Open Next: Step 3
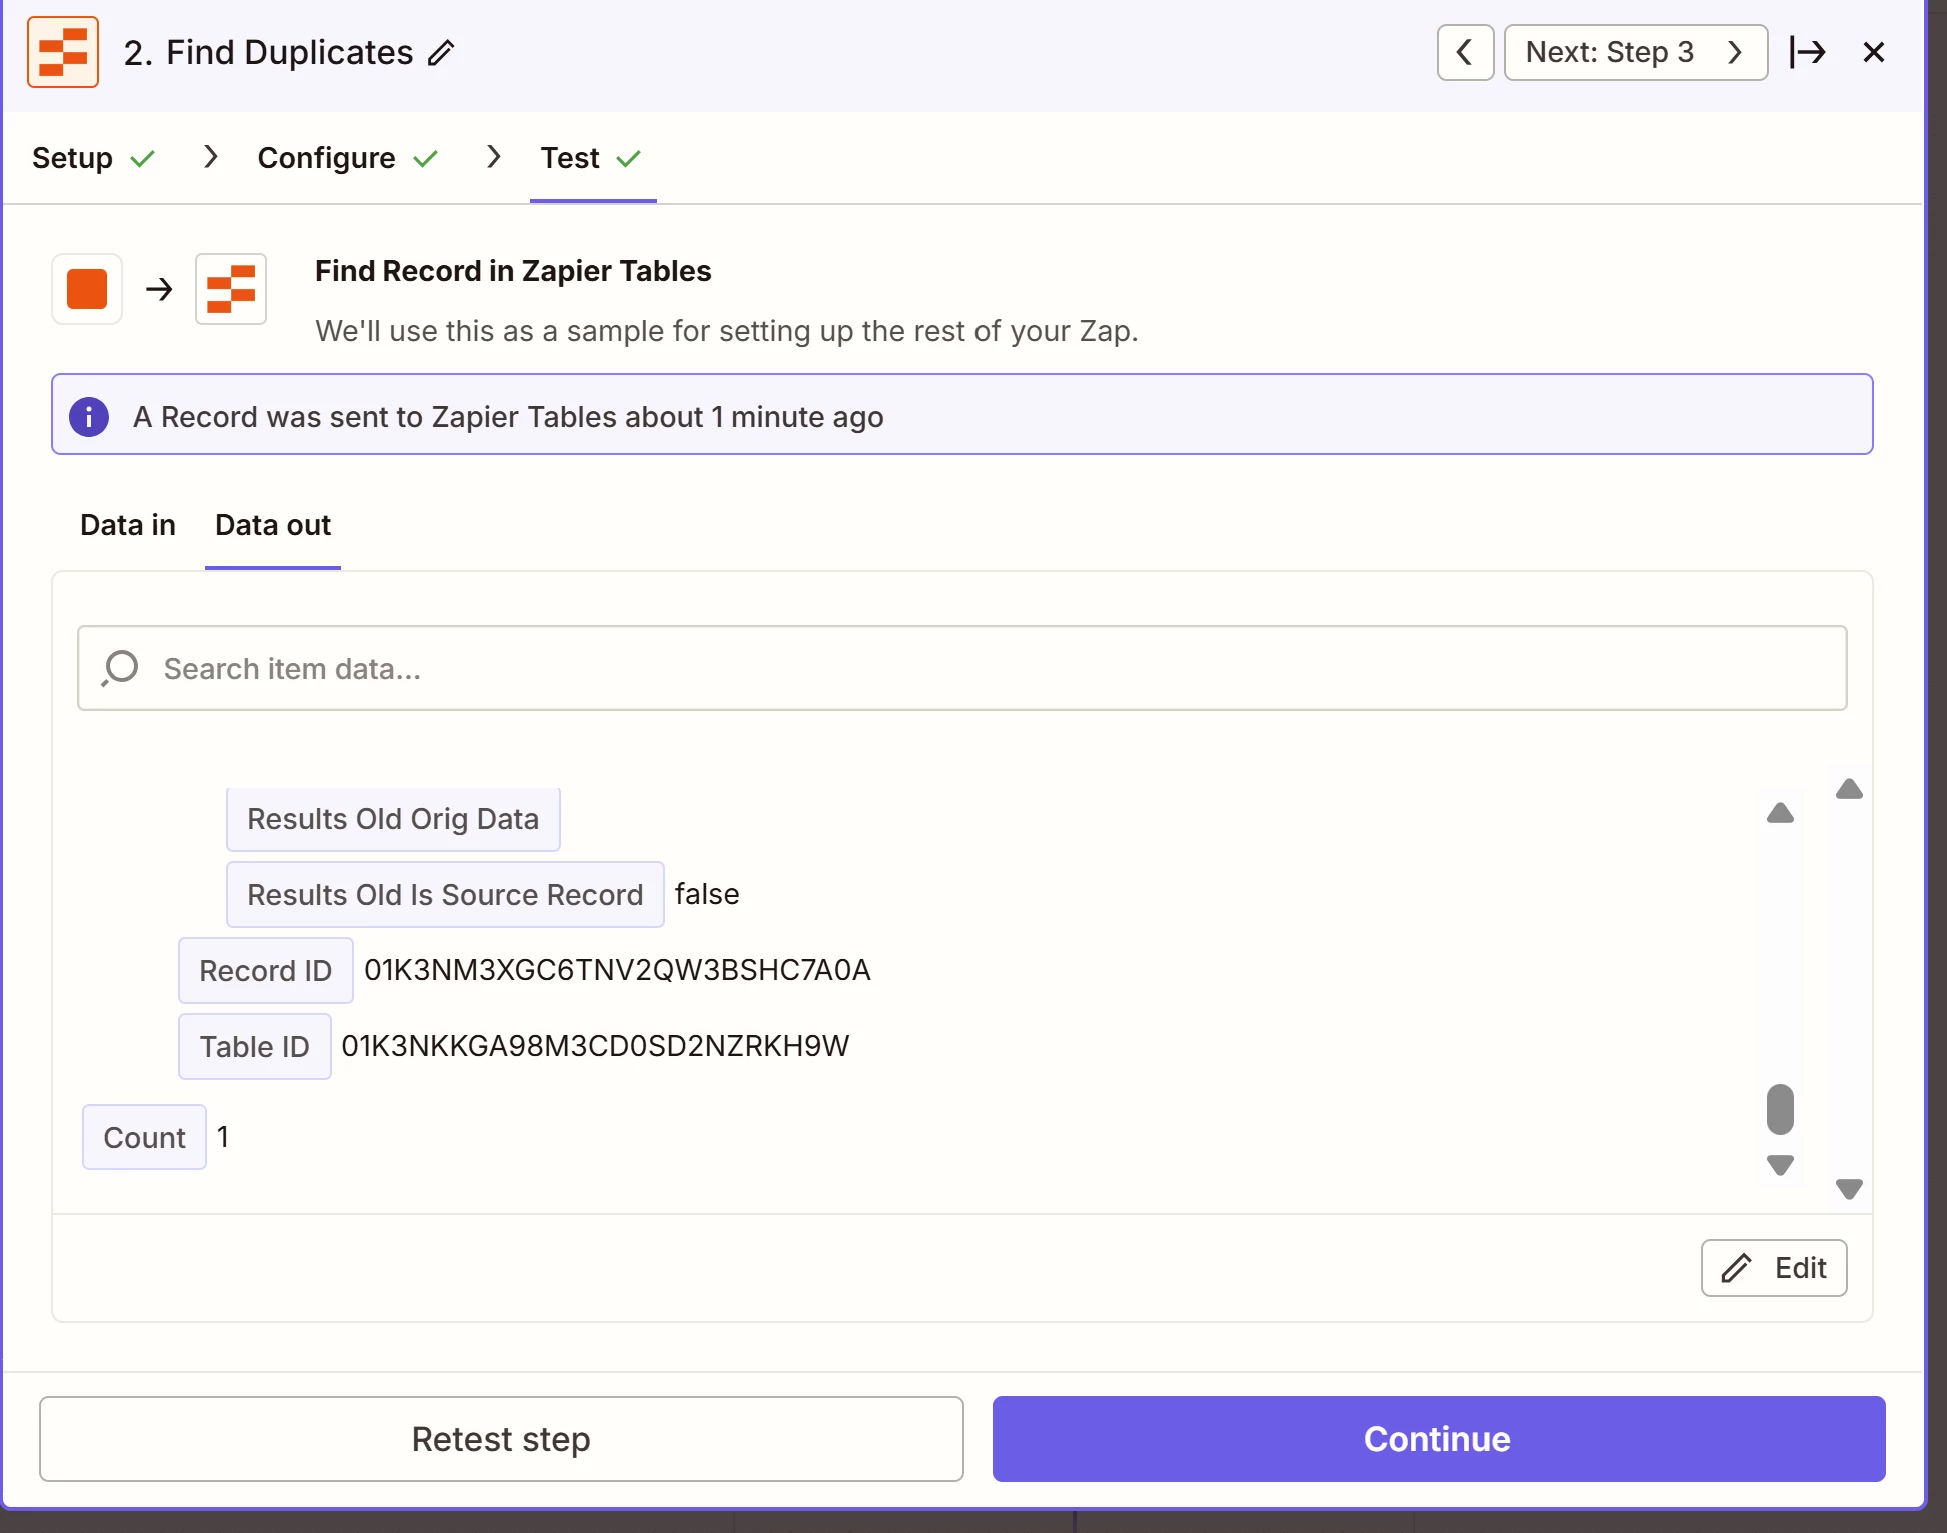This screenshot has width=1947, height=1533. 1635,52
